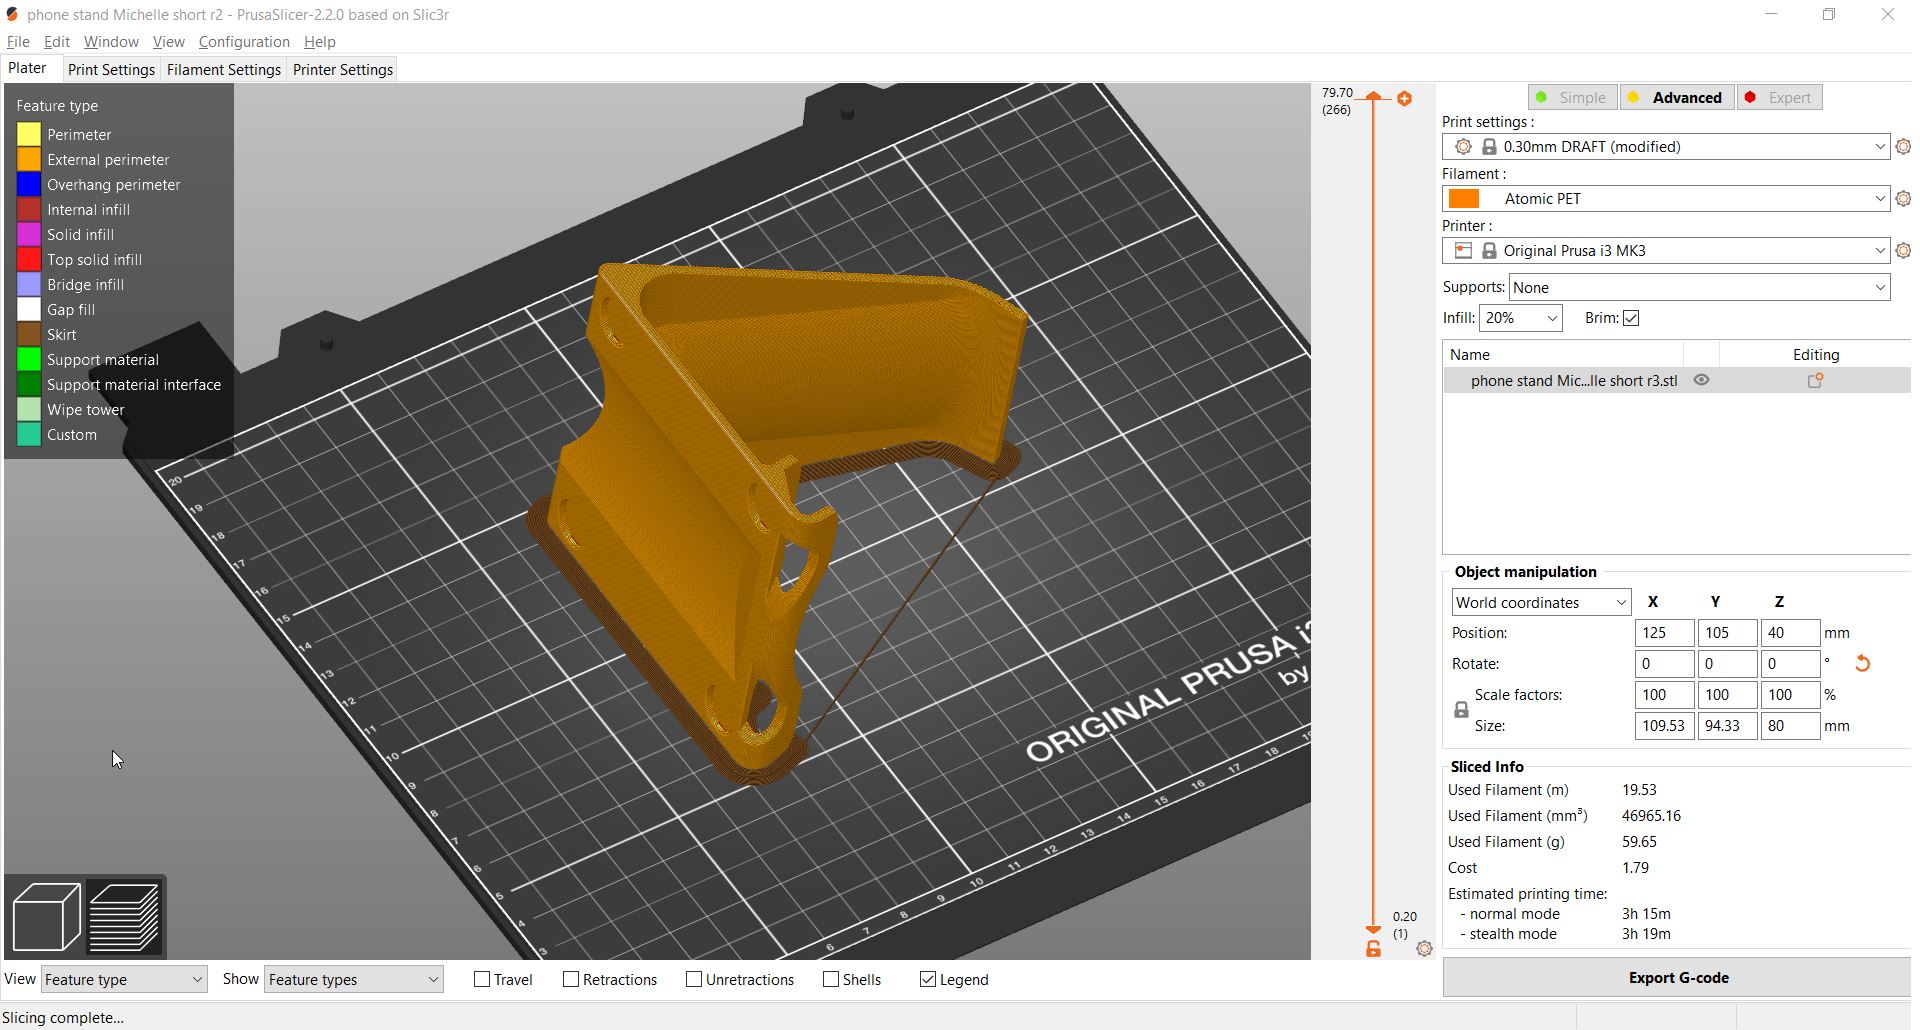This screenshot has height=1030, width=1920.
Task: Open the World coordinates dropdown
Action: [1540, 603]
